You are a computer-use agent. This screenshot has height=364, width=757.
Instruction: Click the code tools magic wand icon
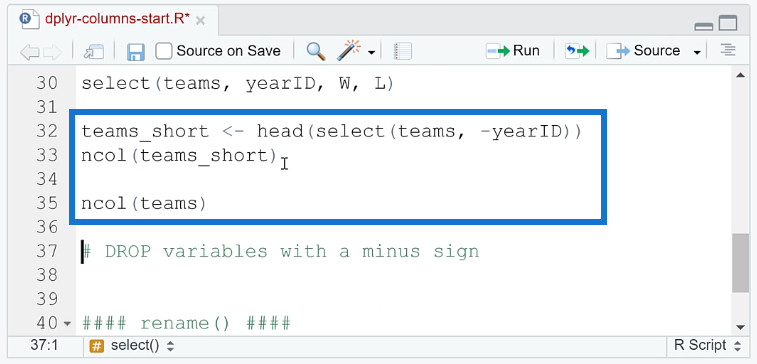pyautogui.click(x=350, y=51)
